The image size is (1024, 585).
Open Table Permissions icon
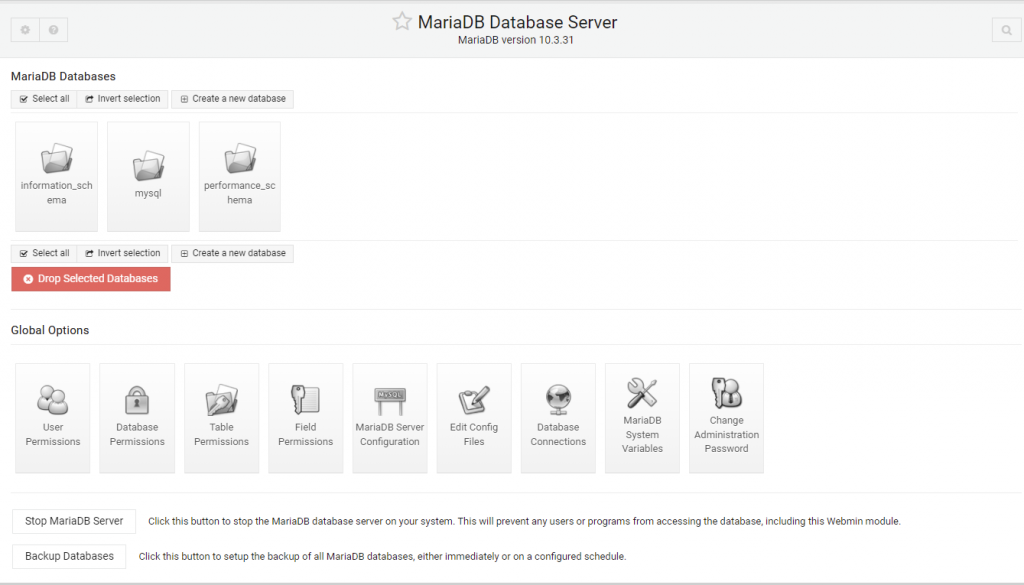tap(221, 400)
